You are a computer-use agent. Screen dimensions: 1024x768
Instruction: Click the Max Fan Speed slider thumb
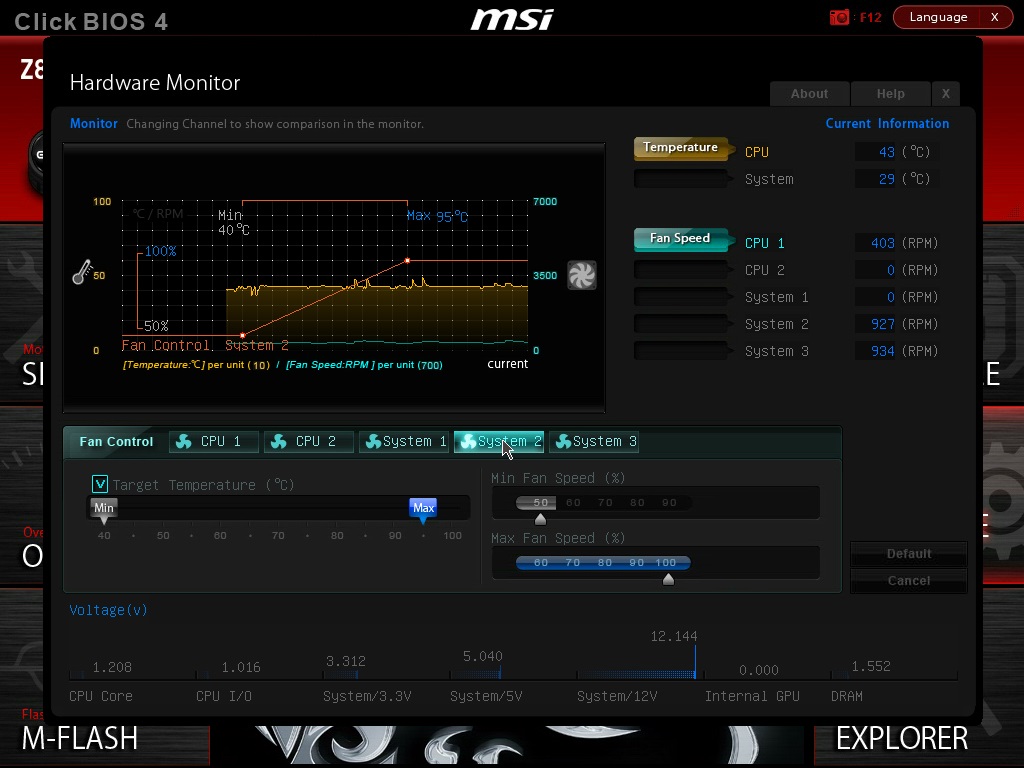[668, 579]
